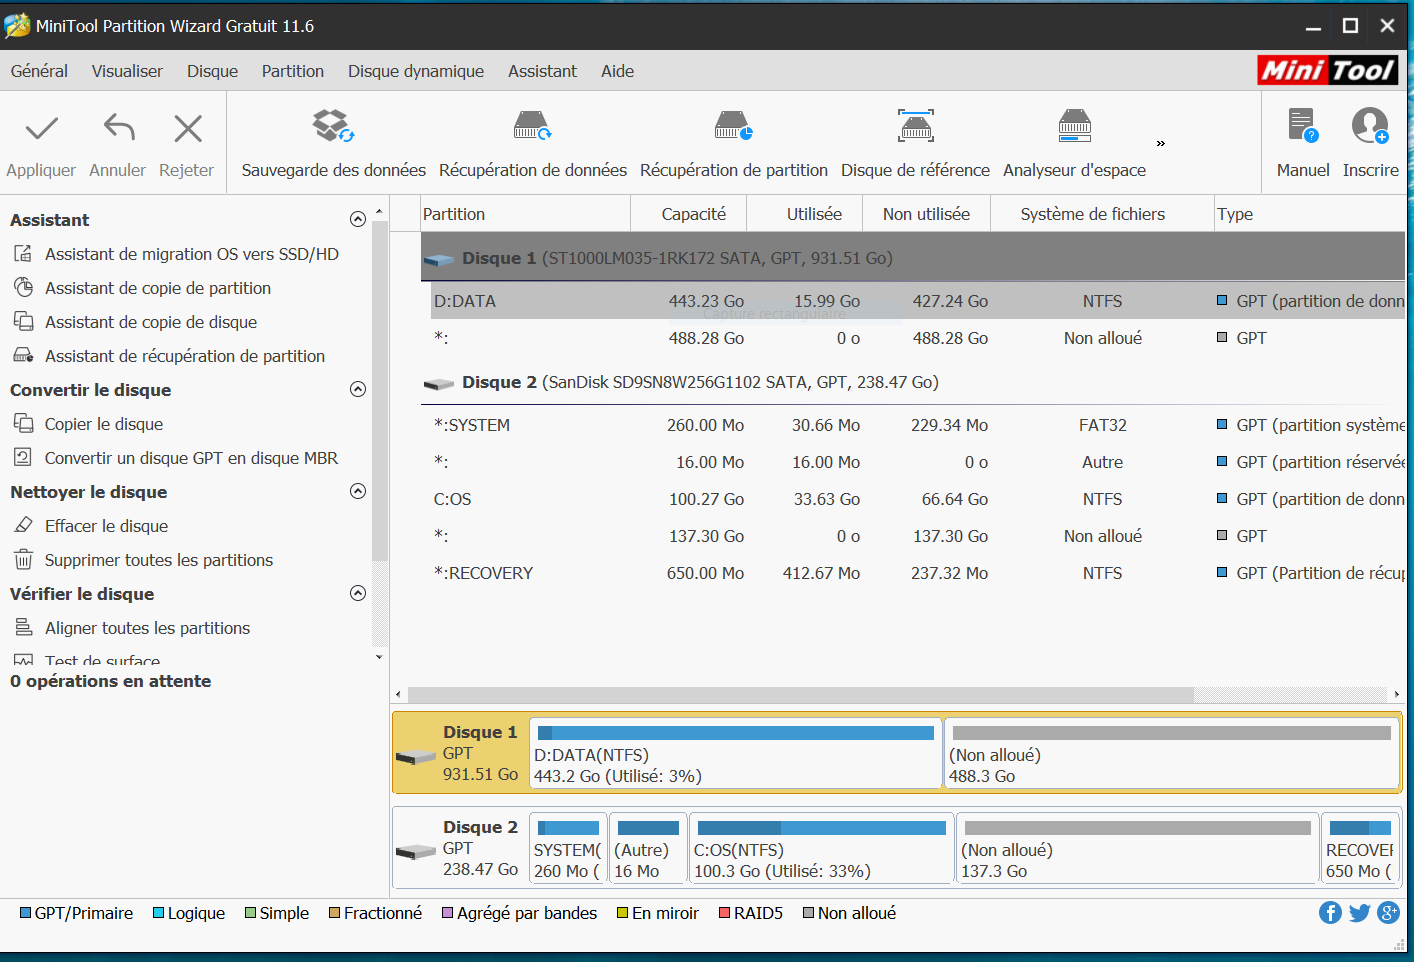Open Google Plus share icon
This screenshot has height=962, width=1414.
[x=1388, y=913]
